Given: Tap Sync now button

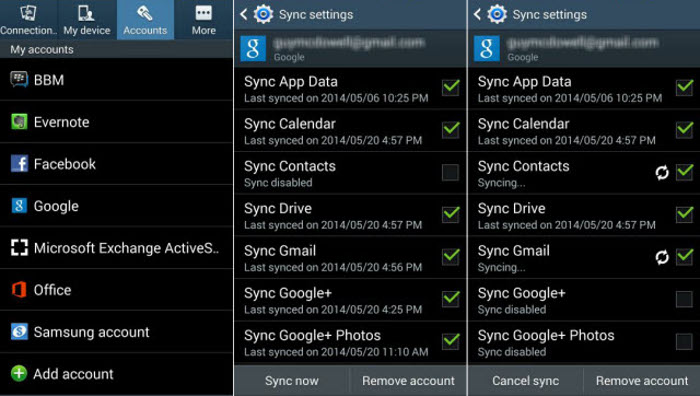Looking at the screenshot, I should point(292,381).
